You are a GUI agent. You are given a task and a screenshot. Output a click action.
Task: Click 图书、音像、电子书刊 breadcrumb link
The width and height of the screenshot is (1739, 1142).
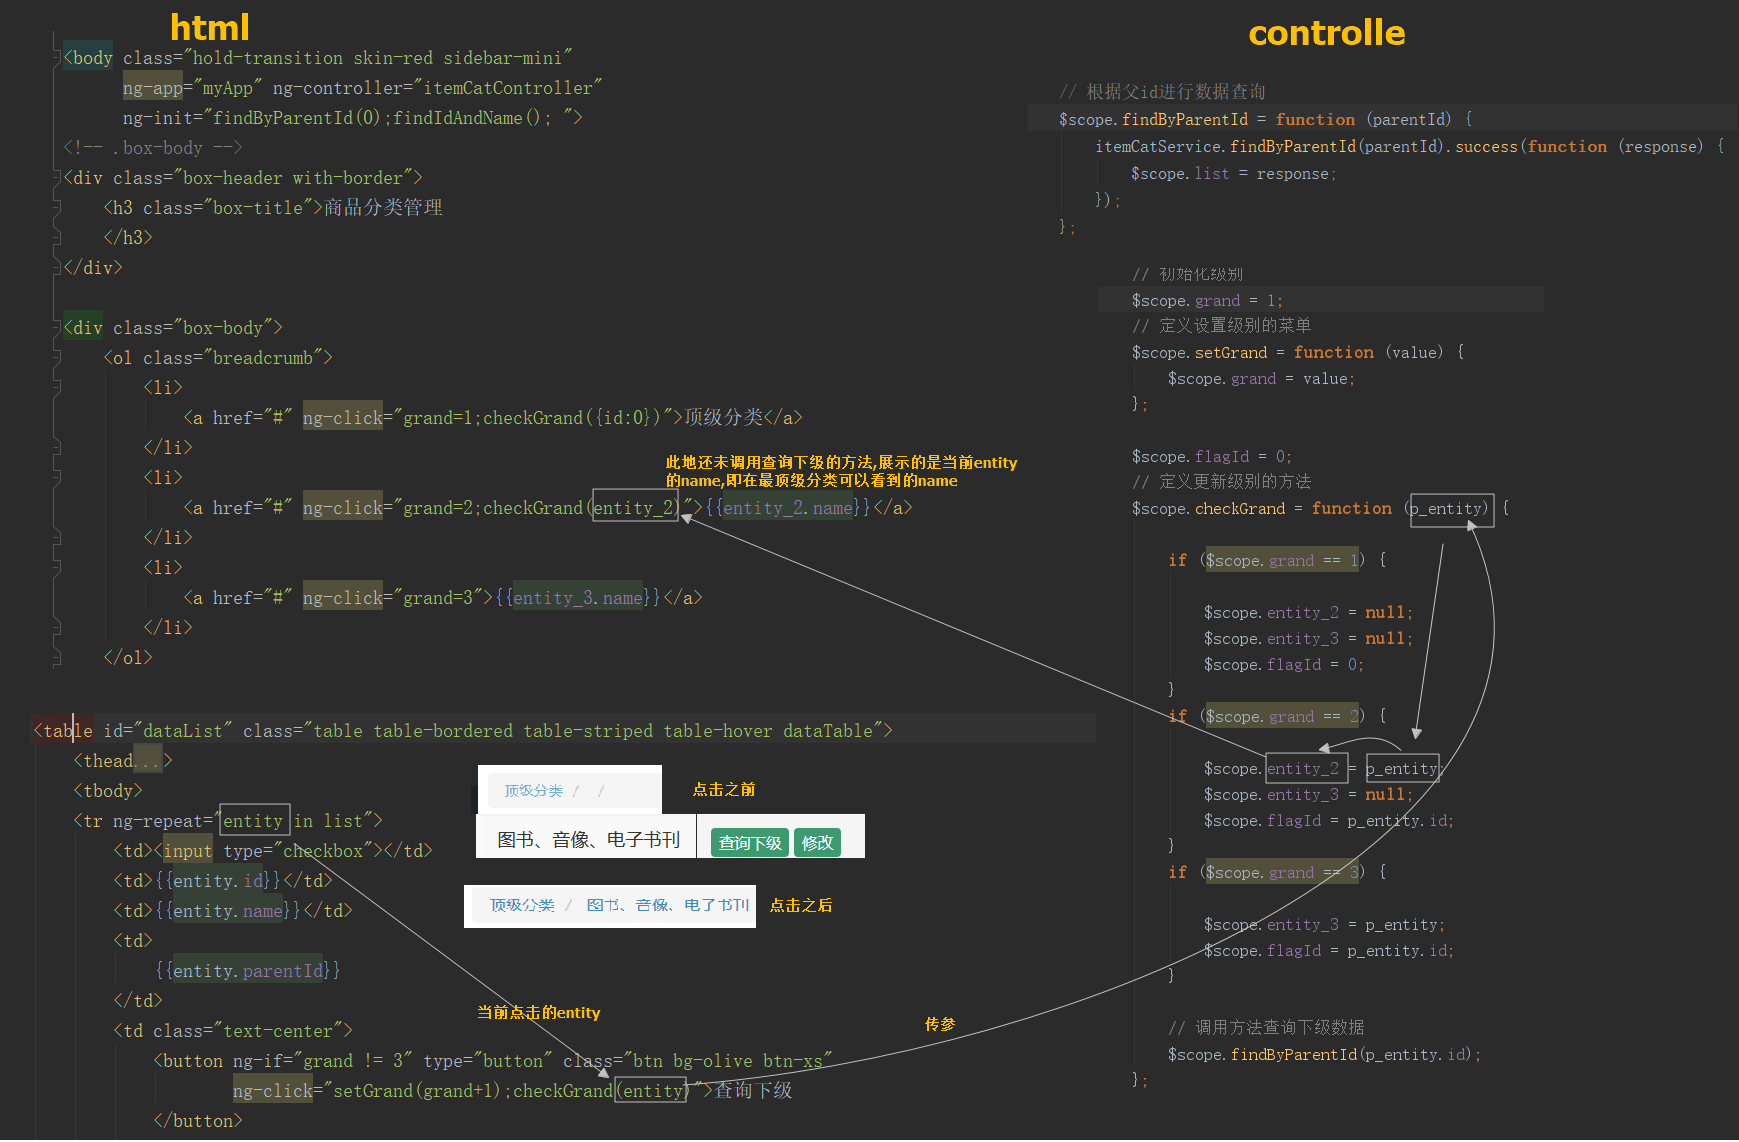click(x=667, y=905)
